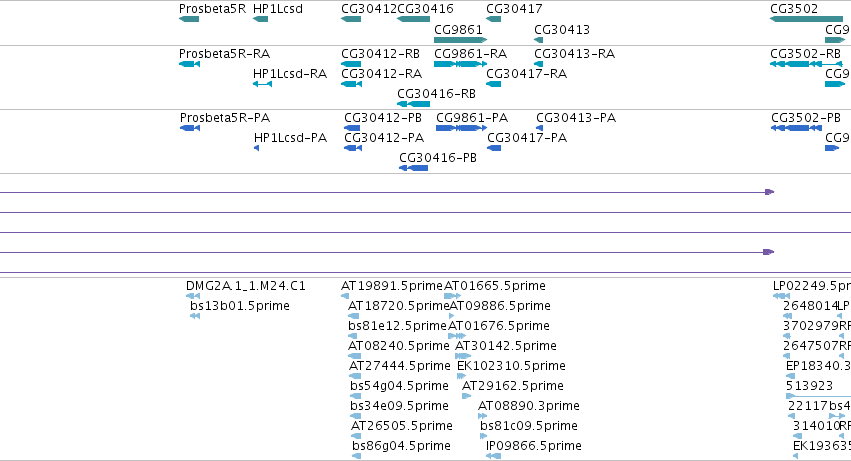Select EST feature 513923
The width and height of the screenshot is (851, 461).
click(x=809, y=386)
